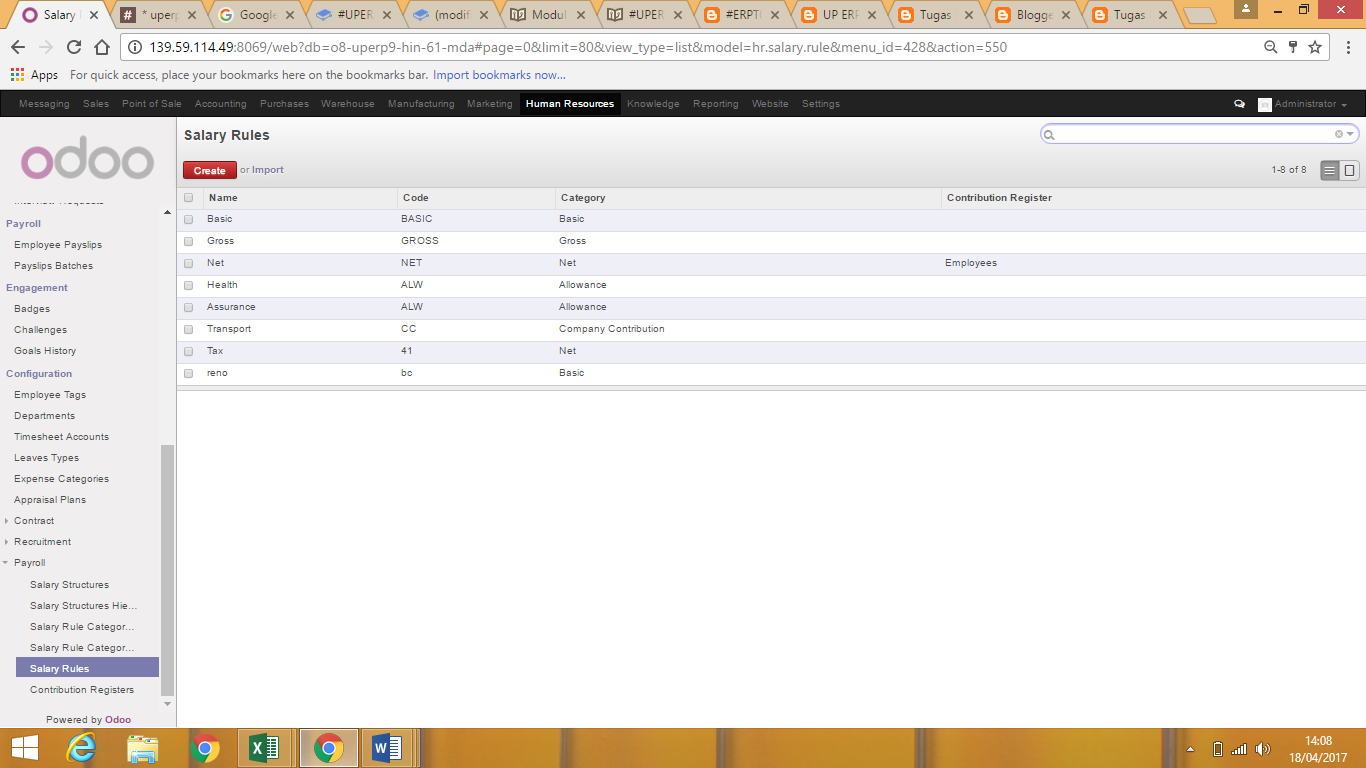This screenshot has height=768, width=1366.
Task: Select all rows with header checkbox
Action: tap(188, 198)
